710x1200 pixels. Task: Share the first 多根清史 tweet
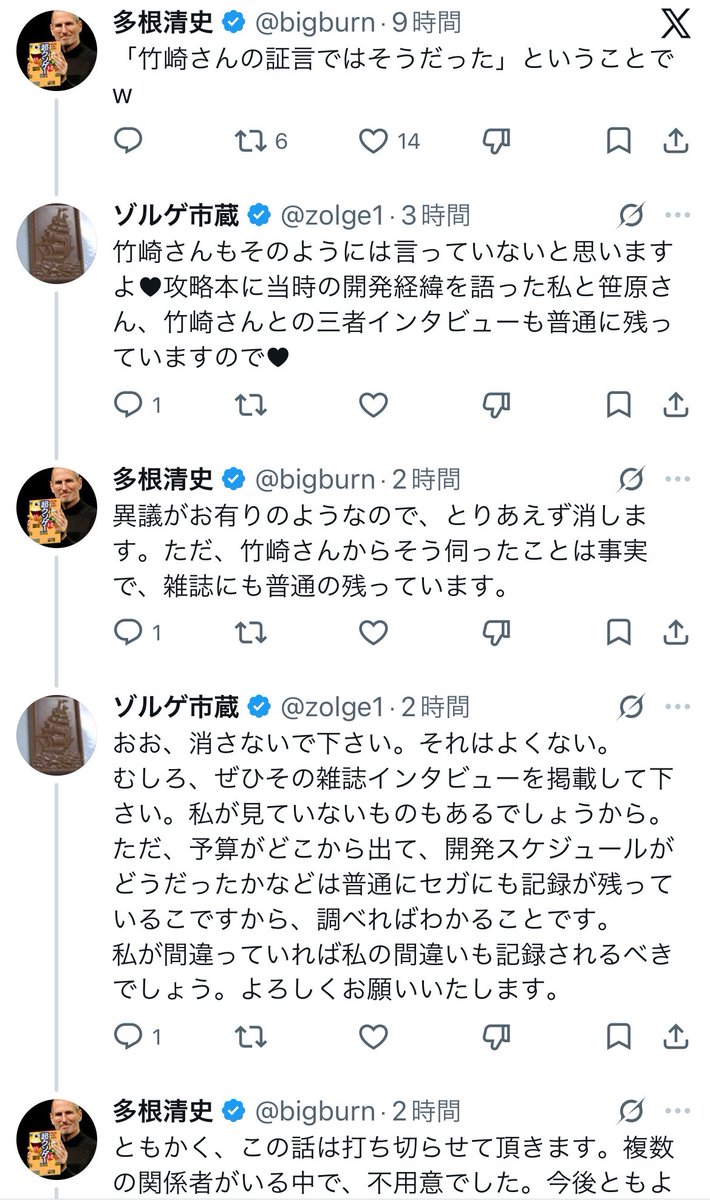click(x=676, y=141)
